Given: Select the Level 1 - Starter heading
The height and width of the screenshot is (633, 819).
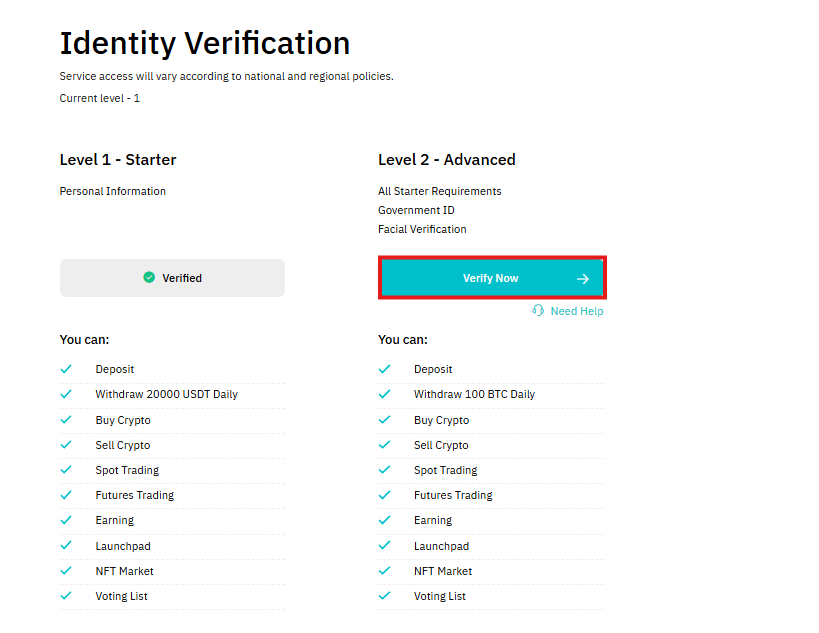Looking at the screenshot, I should [x=118, y=160].
